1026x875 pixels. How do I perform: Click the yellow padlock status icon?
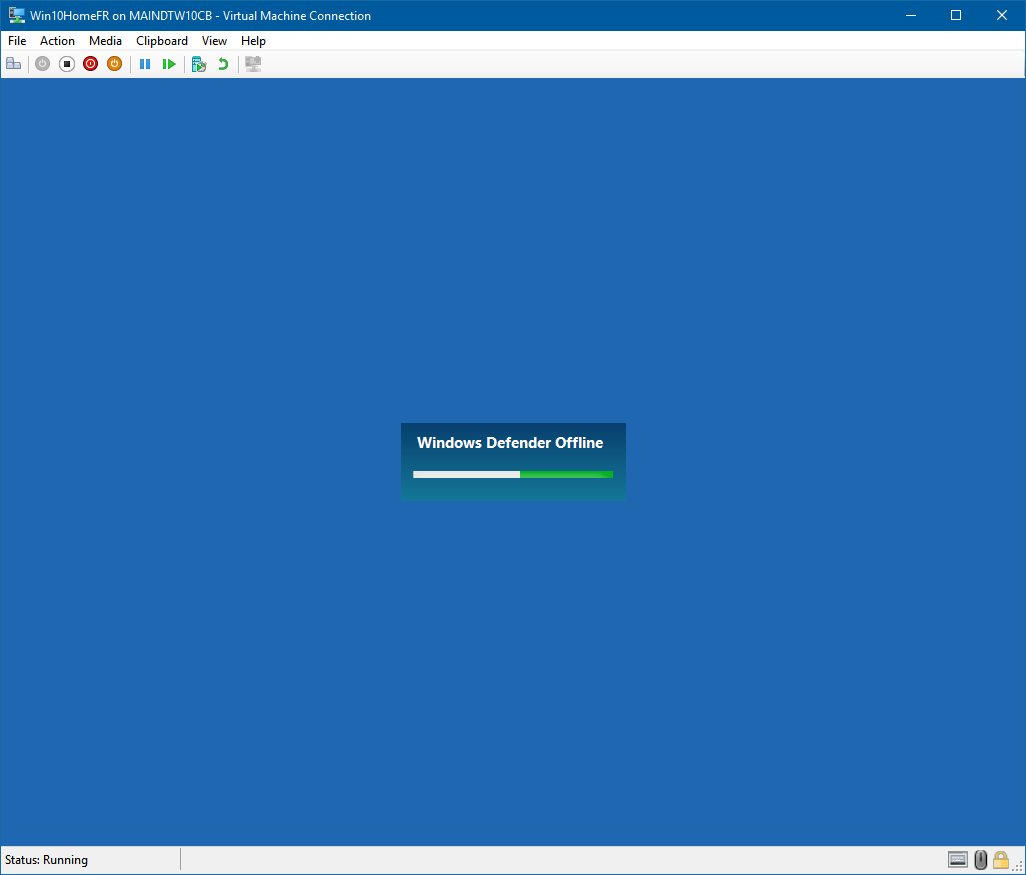(x=1000, y=860)
